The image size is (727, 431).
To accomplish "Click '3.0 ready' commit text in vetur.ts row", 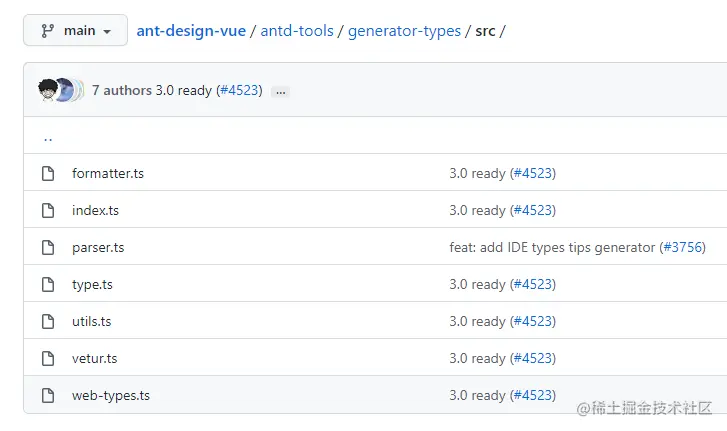I will [477, 358].
